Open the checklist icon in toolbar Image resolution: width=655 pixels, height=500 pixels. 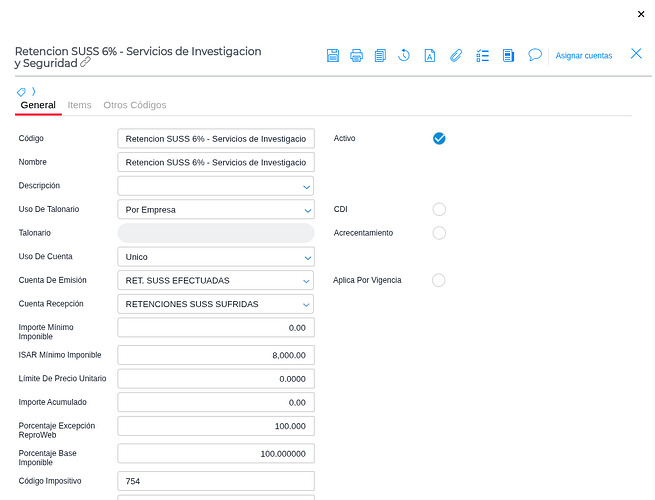click(x=482, y=55)
